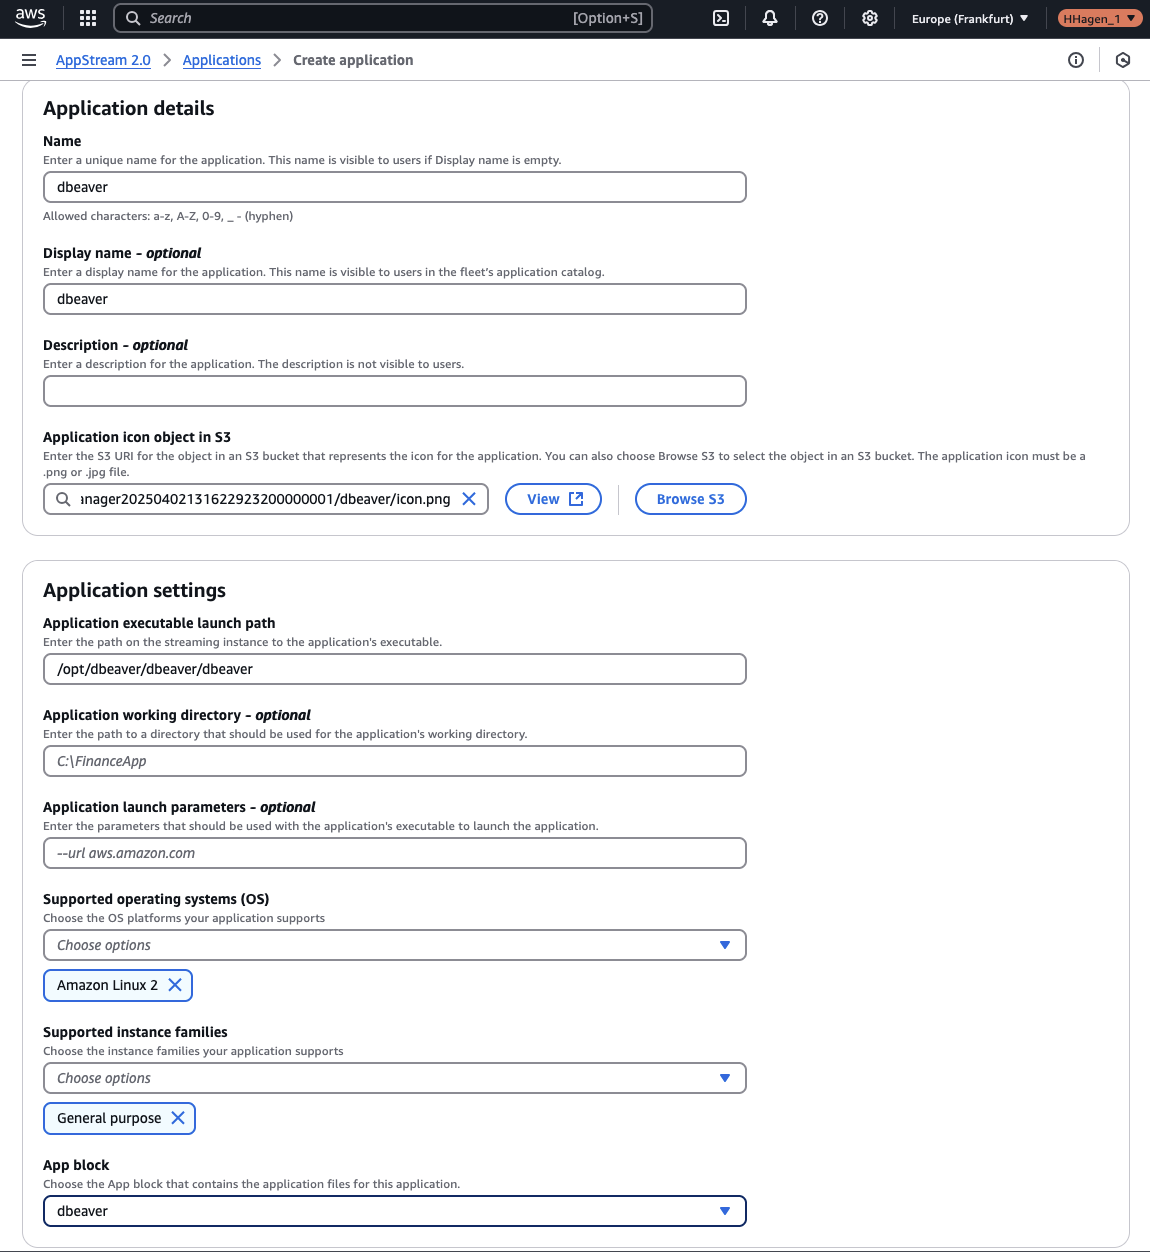Open the HHagen_1 account menu
1150x1252 pixels.
coord(1098,17)
